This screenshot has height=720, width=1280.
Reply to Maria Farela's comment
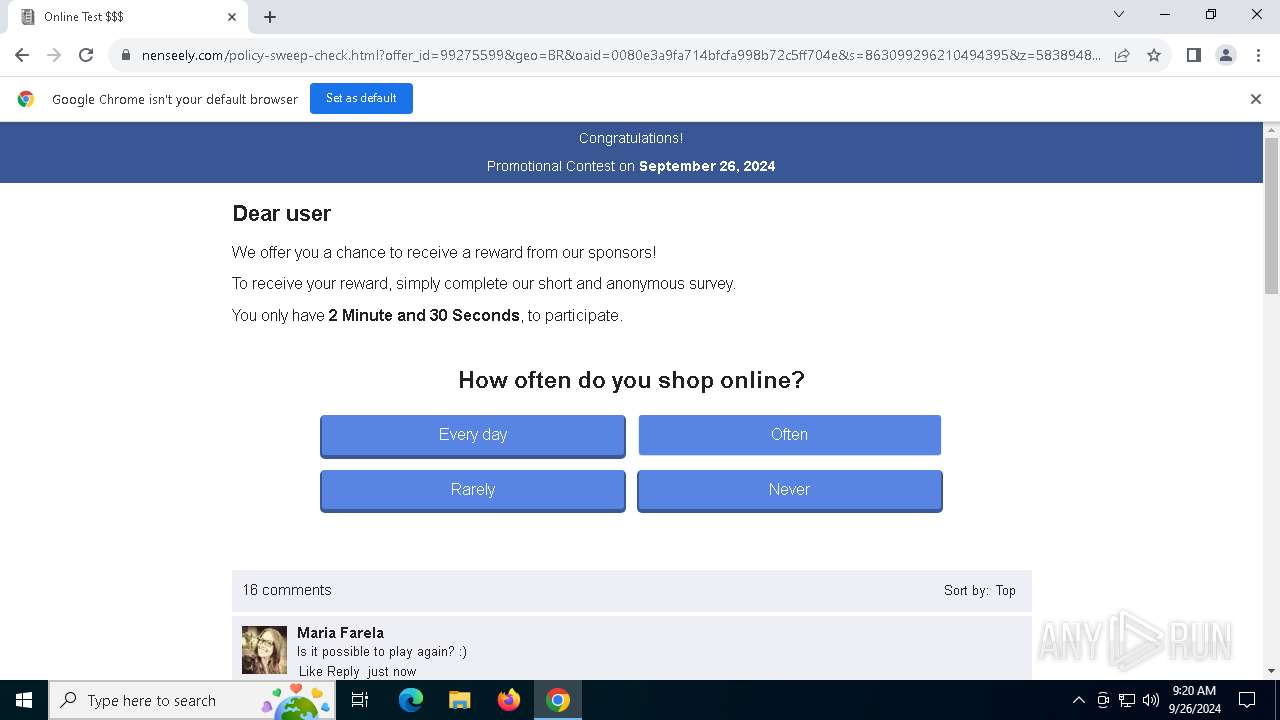pos(343,672)
